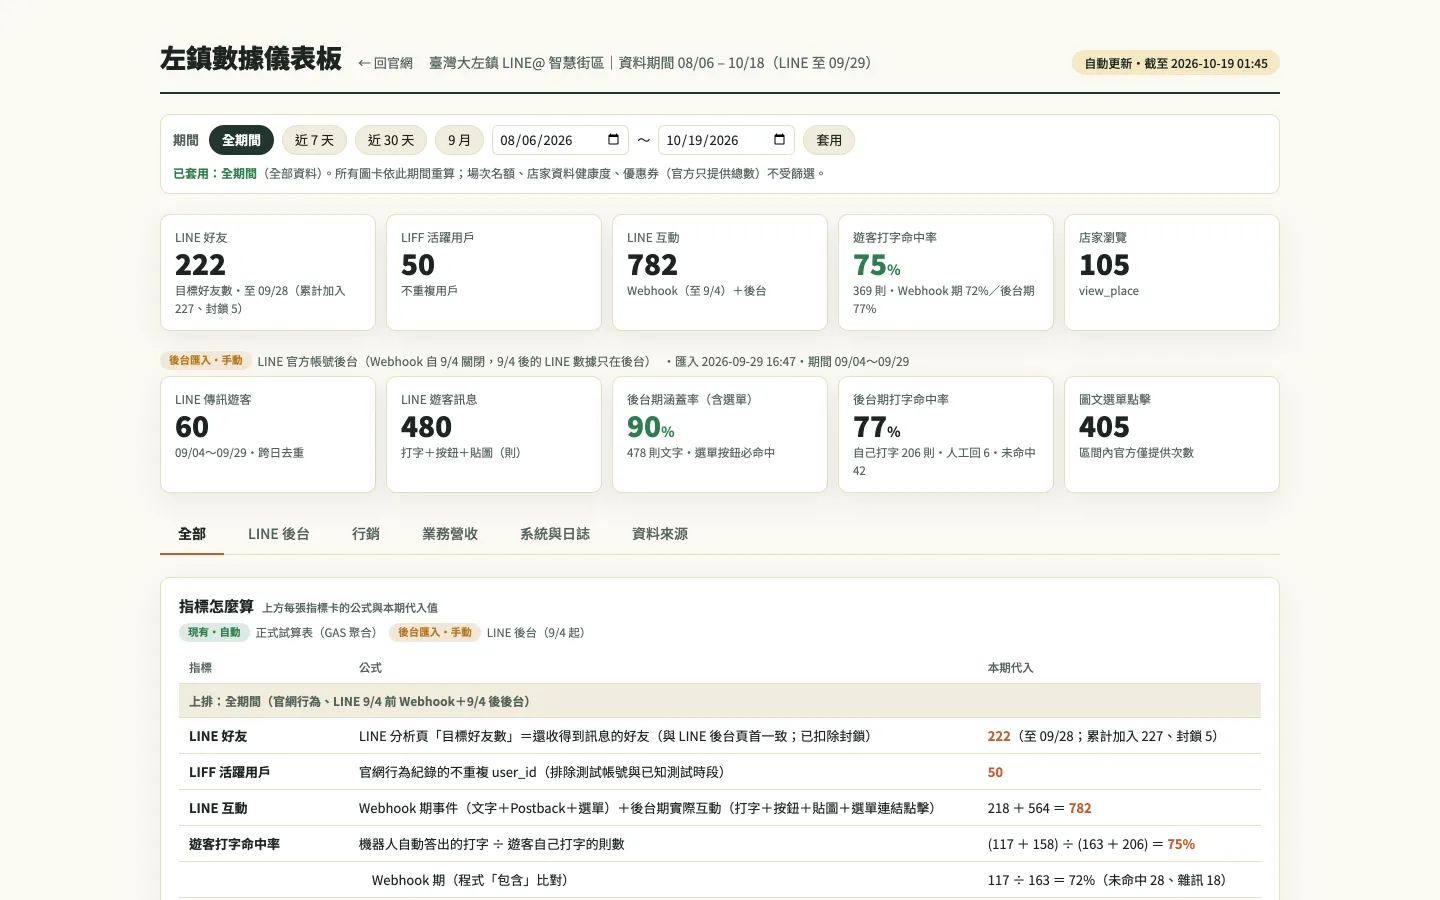This screenshot has width=1440, height=900.
Task: Click the 本期代入 column header
Action: tap(1010, 667)
